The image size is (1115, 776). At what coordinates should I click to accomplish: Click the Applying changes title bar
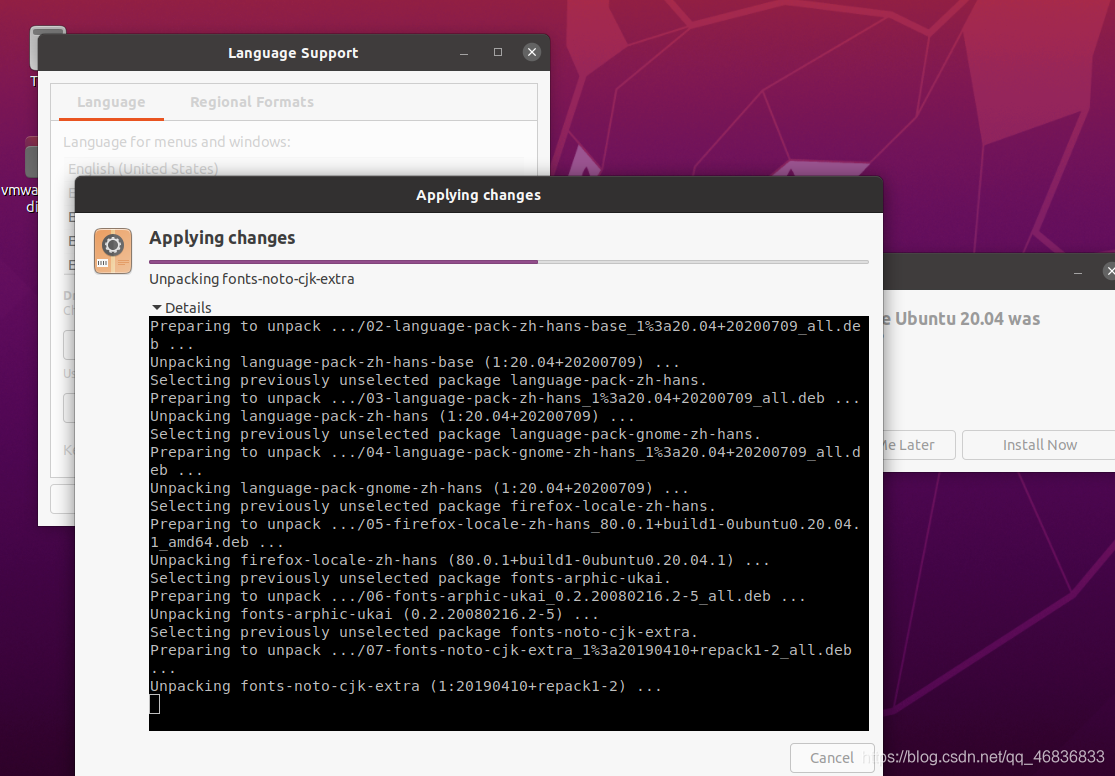tap(479, 195)
